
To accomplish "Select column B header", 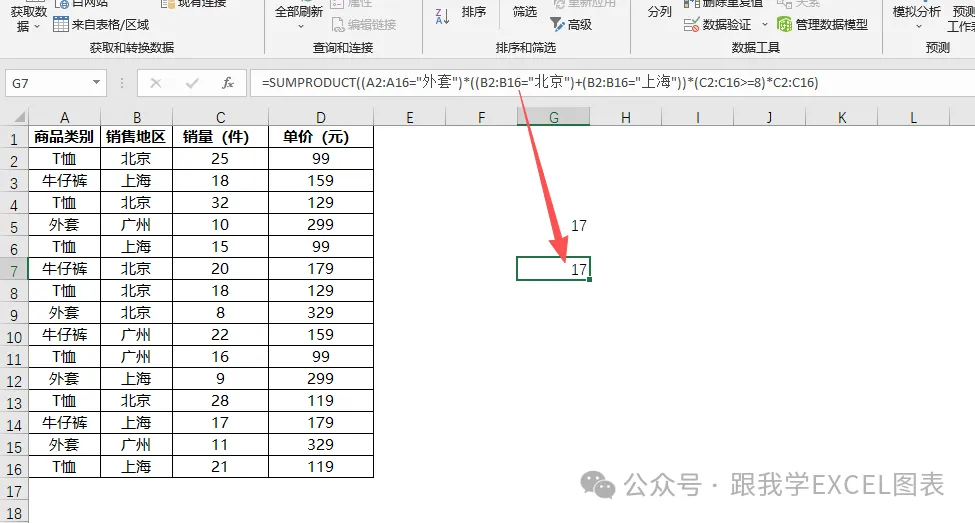I will [x=136, y=117].
